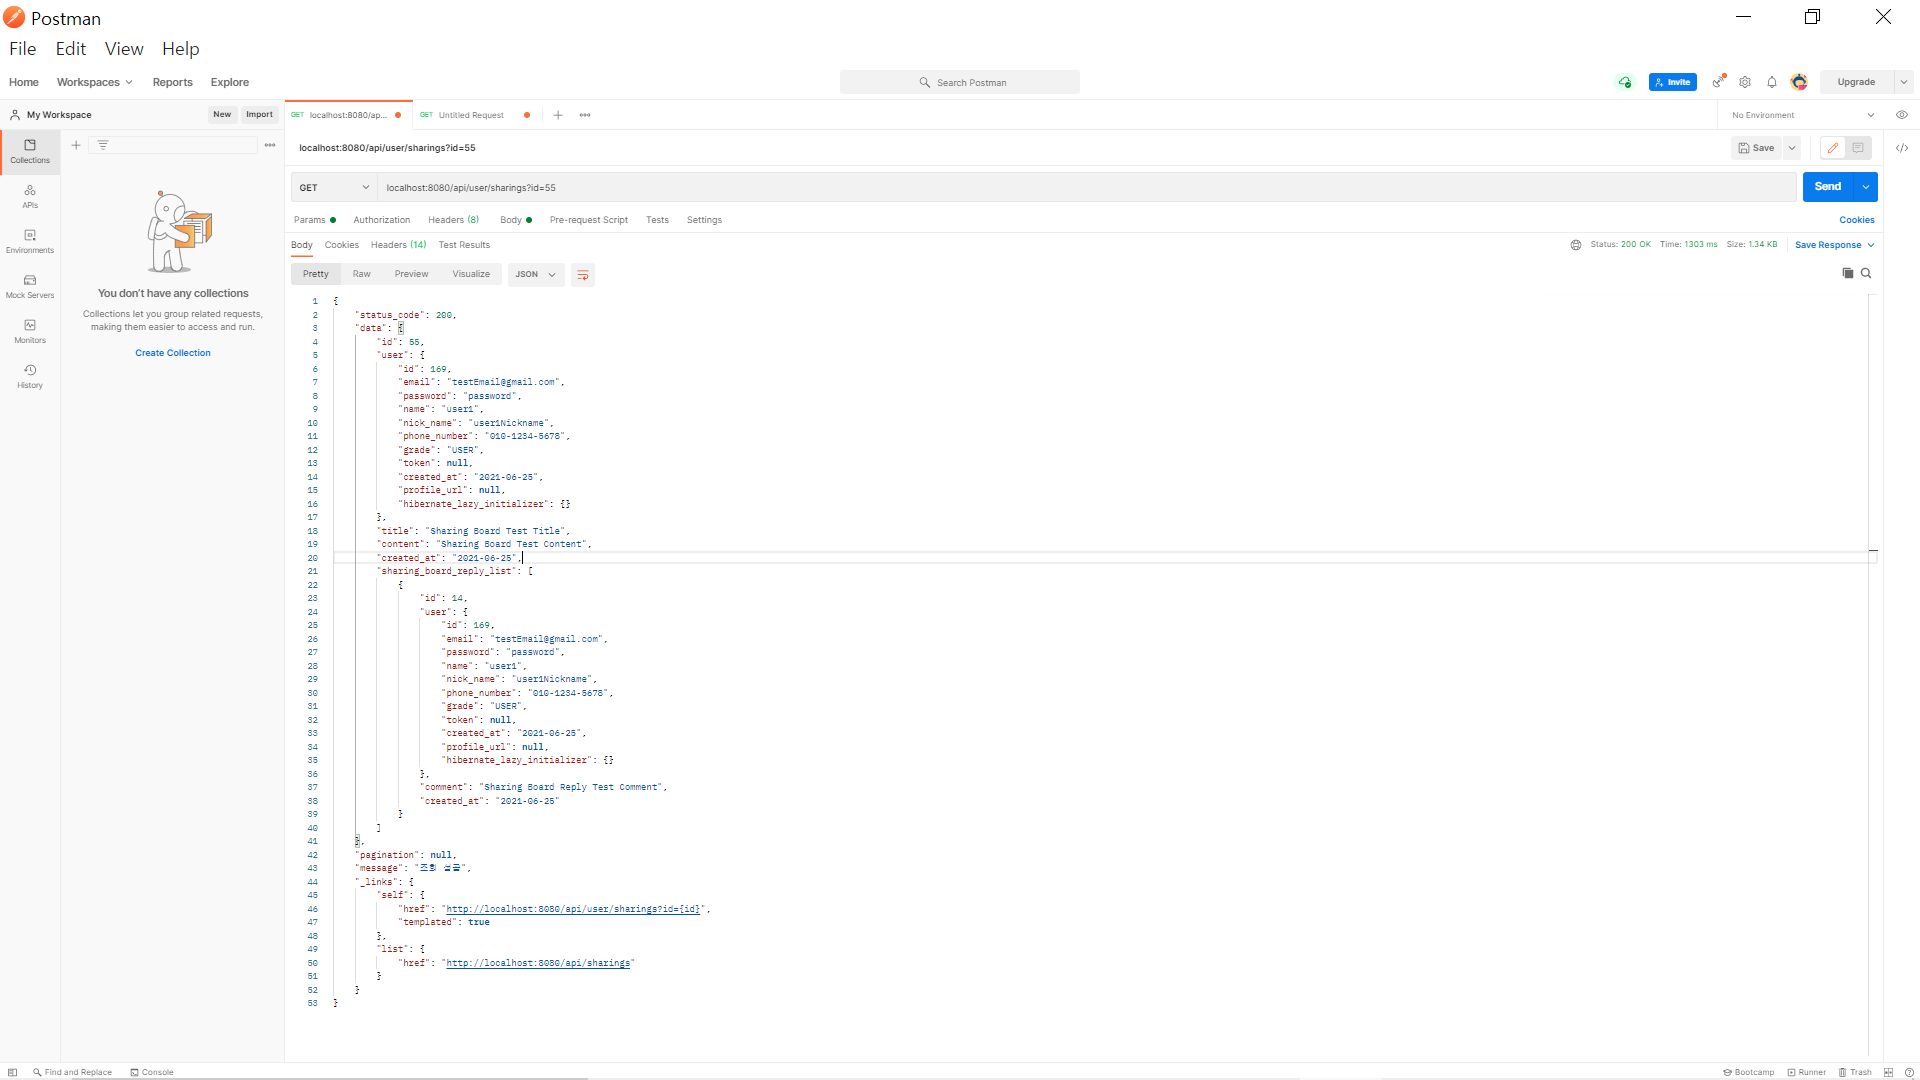Search within the response body
This screenshot has height=1080, width=1920.
coord(1866,273)
